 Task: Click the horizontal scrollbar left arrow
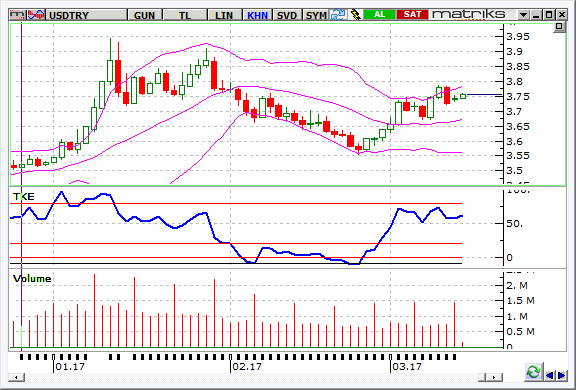(x=17, y=377)
